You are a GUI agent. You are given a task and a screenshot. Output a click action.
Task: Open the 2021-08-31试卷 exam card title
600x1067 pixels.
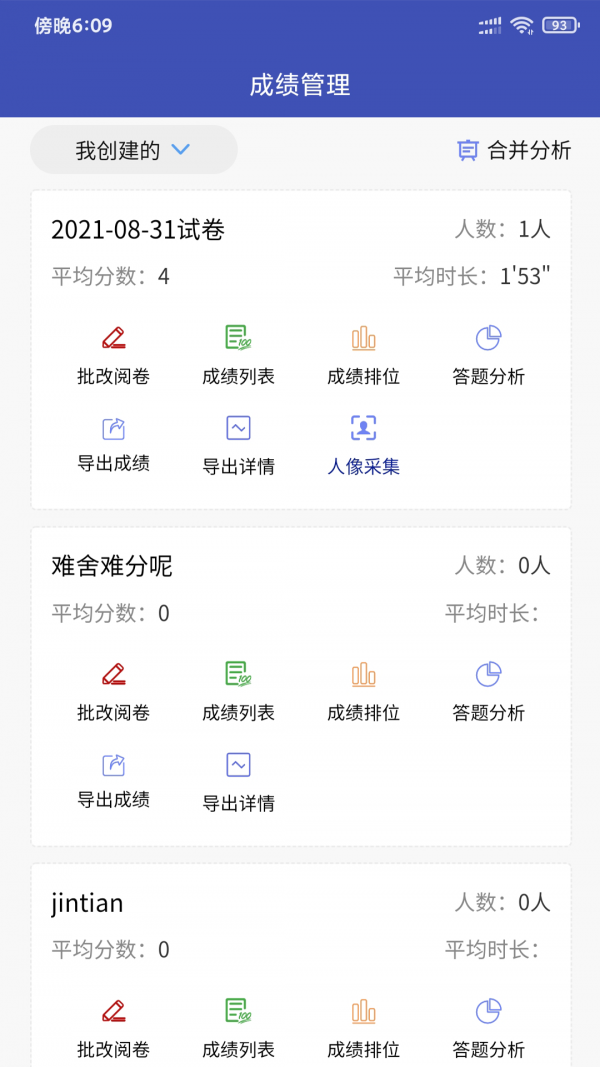point(139,229)
